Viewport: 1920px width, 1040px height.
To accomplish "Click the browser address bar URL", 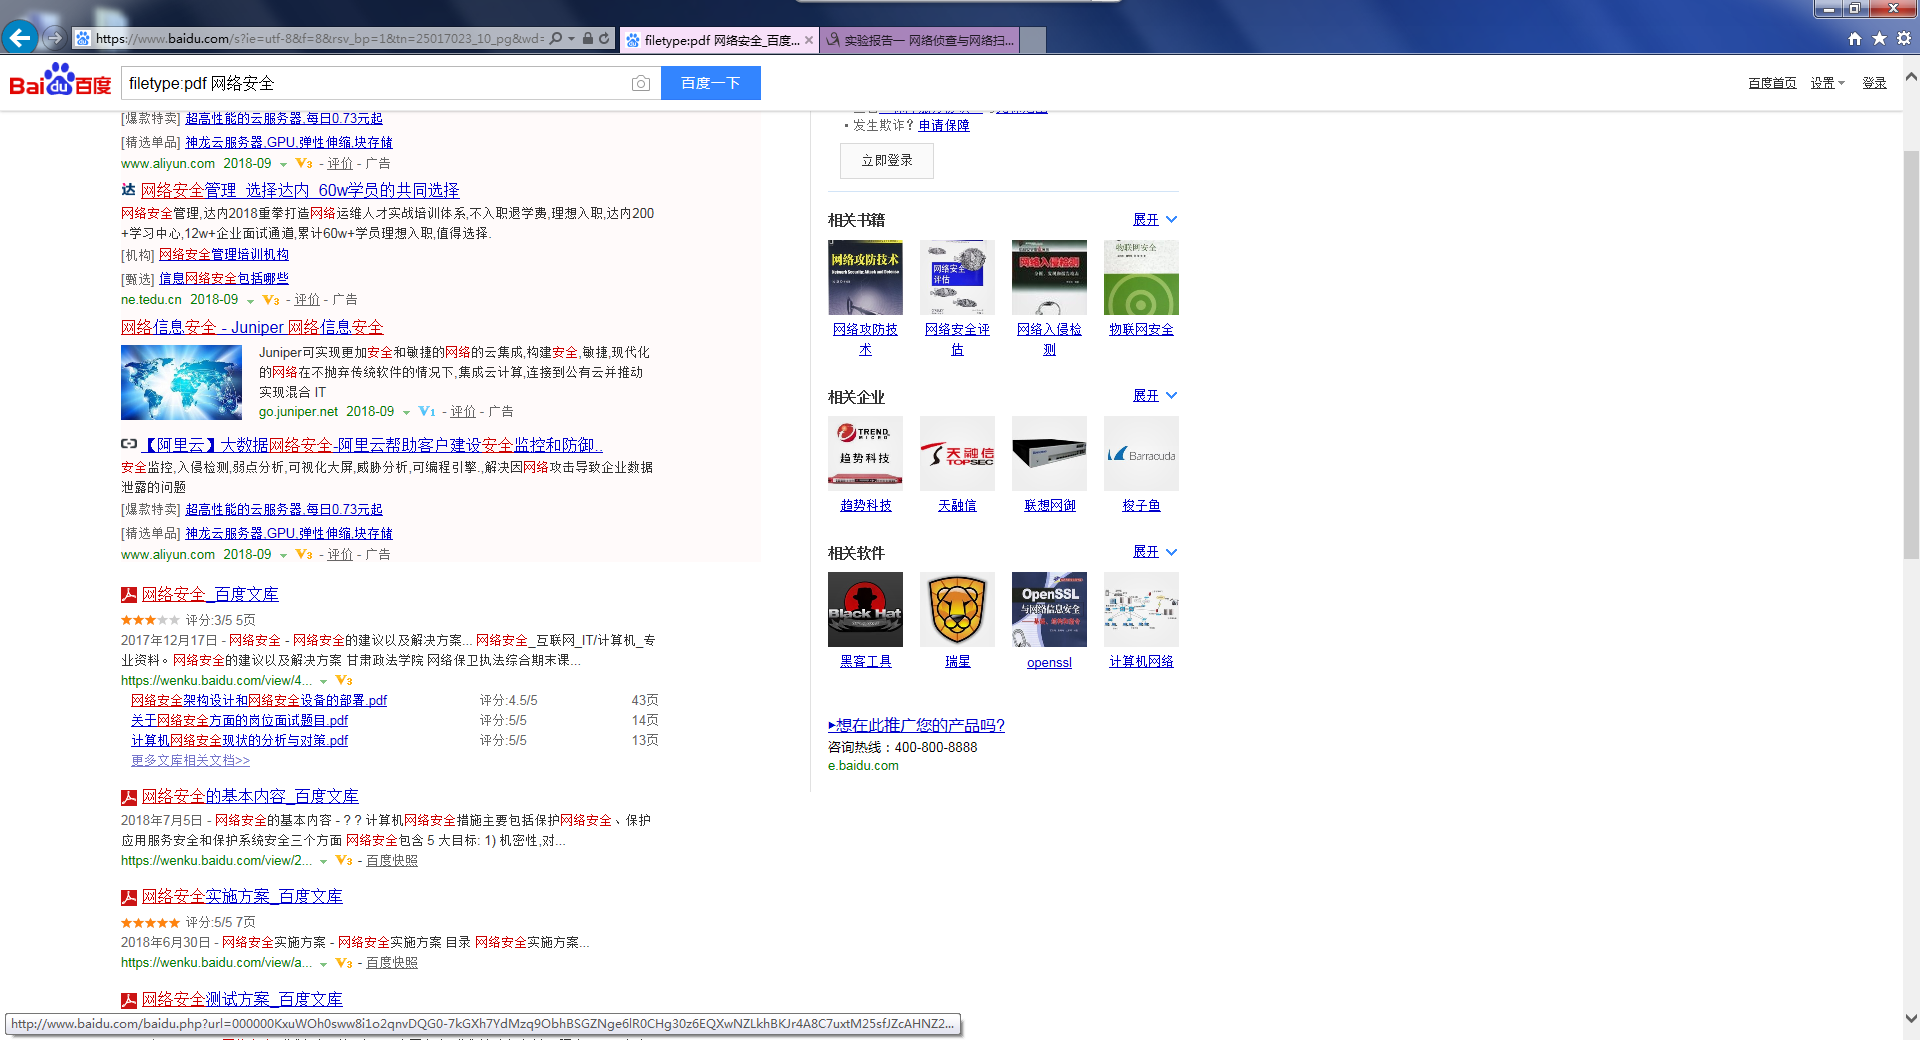I will [320, 39].
